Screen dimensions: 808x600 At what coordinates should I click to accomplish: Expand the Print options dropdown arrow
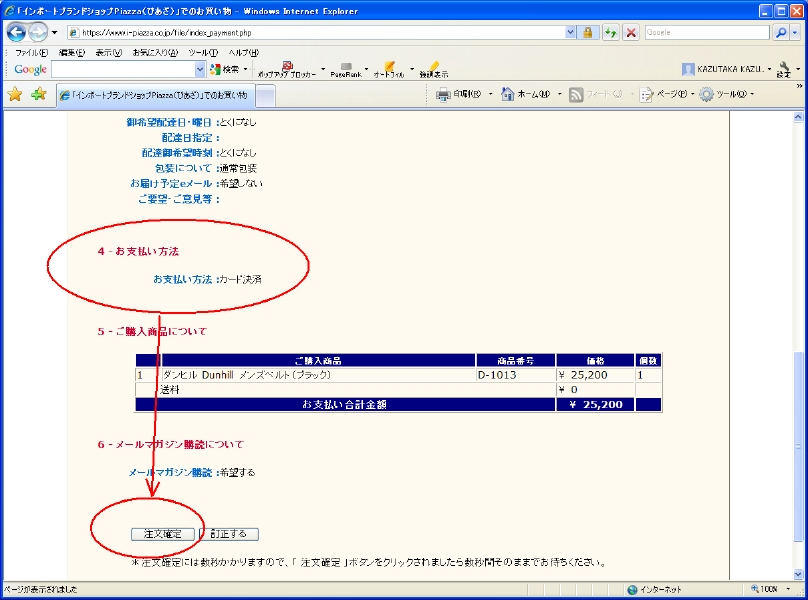click(491, 94)
